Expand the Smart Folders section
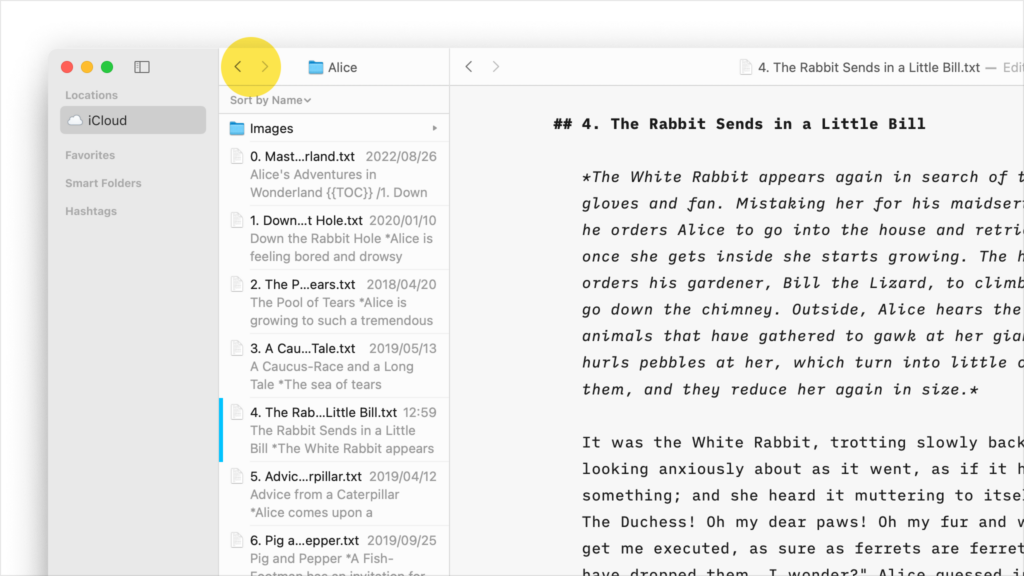This screenshot has width=1024, height=576. click(x=103, y=183)
